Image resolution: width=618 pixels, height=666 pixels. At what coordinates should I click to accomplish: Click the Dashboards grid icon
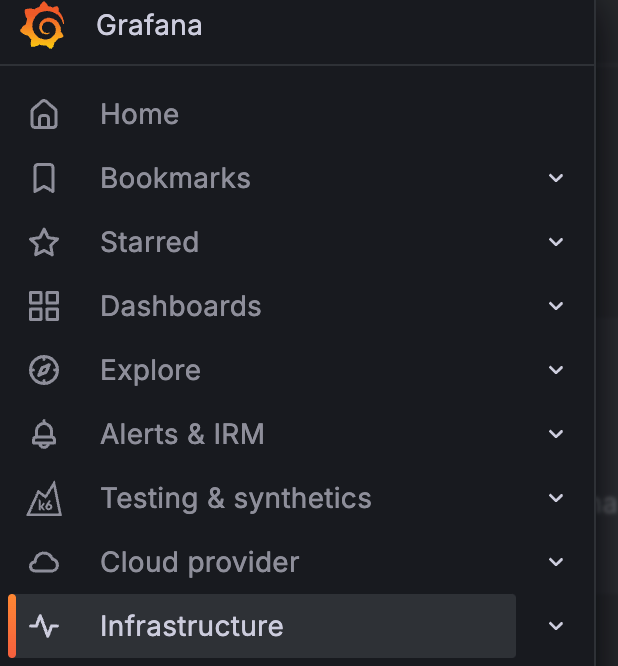click(44, 306)
